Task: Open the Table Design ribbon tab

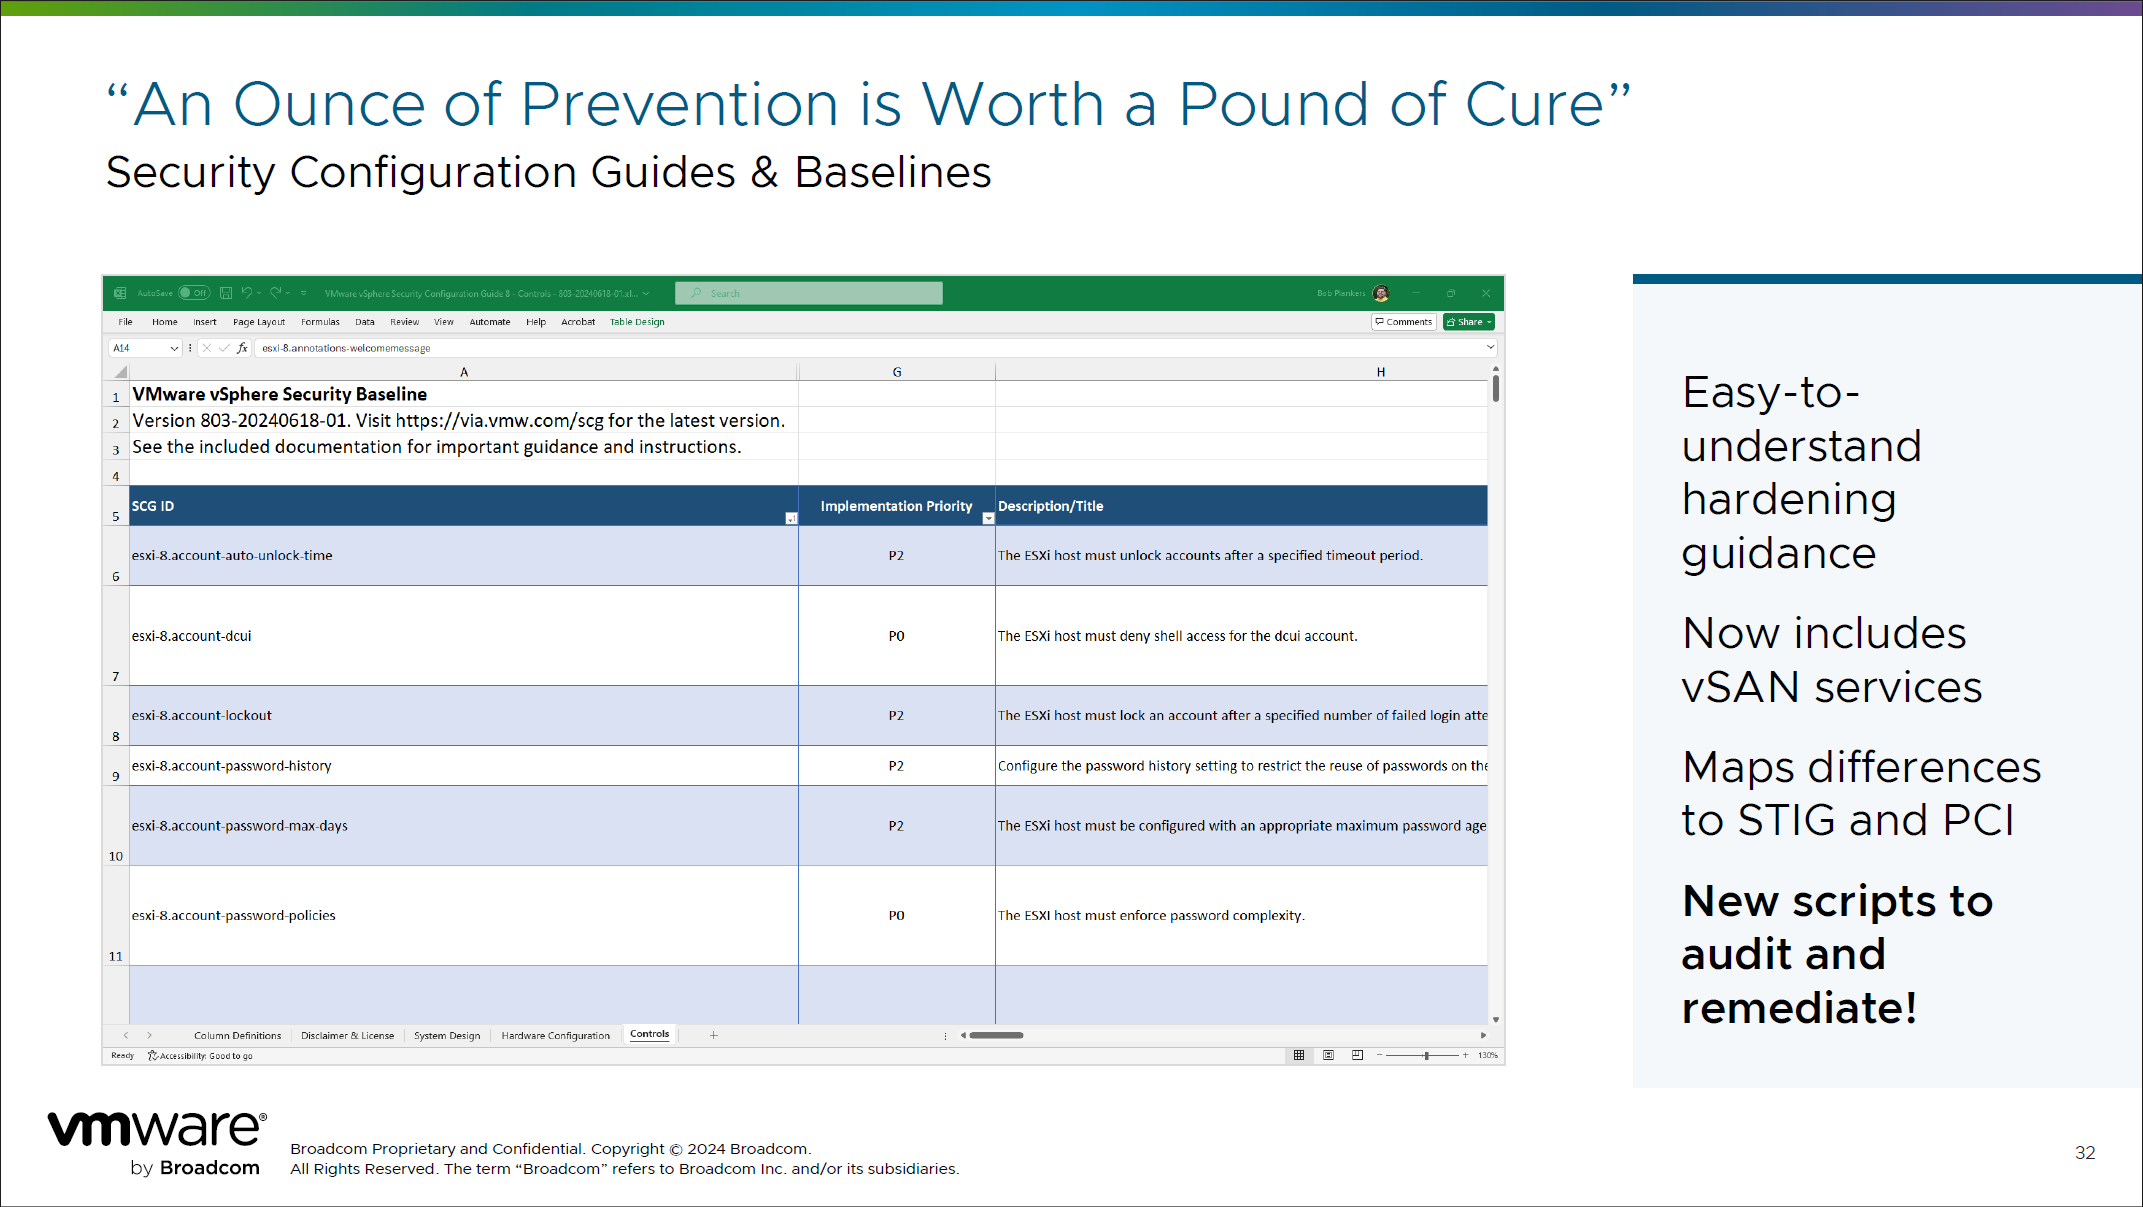Action: [x=637, y=322]
